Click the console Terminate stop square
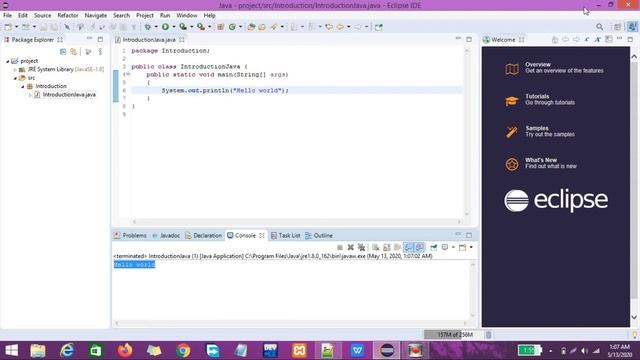Image resolution: width=640 pixels, height=360 pixels. point(340,247)
